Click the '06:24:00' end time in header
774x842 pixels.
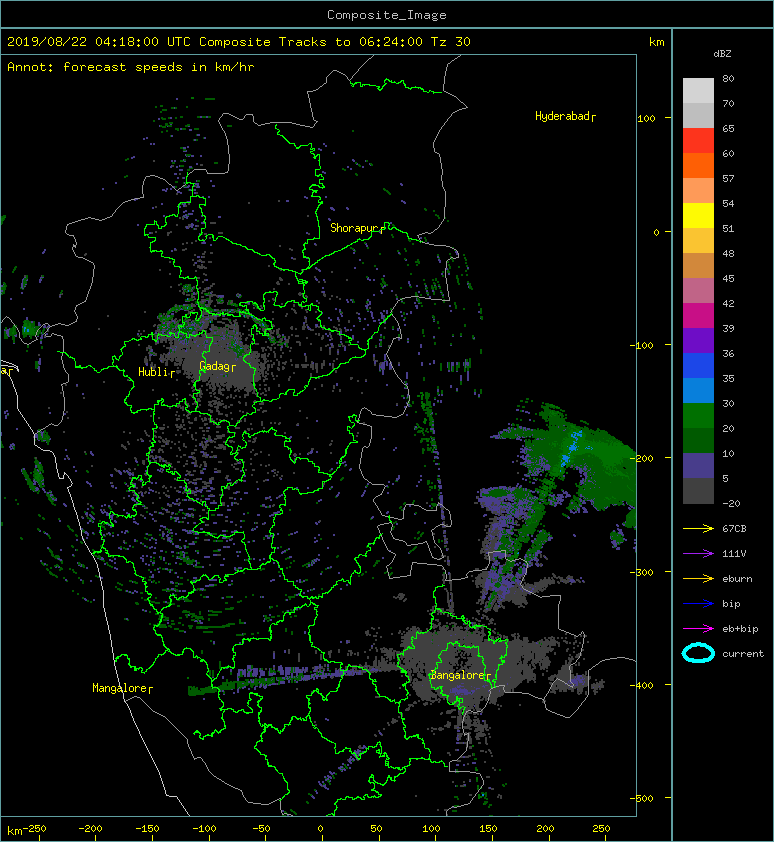click(x=390, y=42)
